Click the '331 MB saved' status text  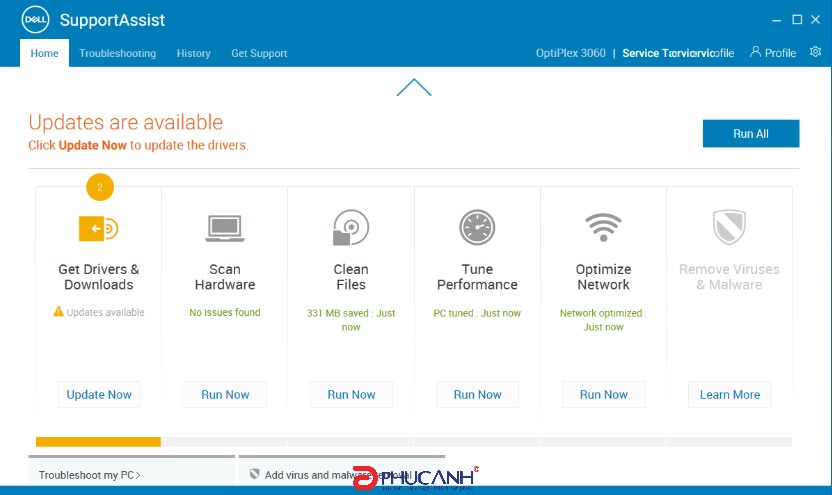351,320
